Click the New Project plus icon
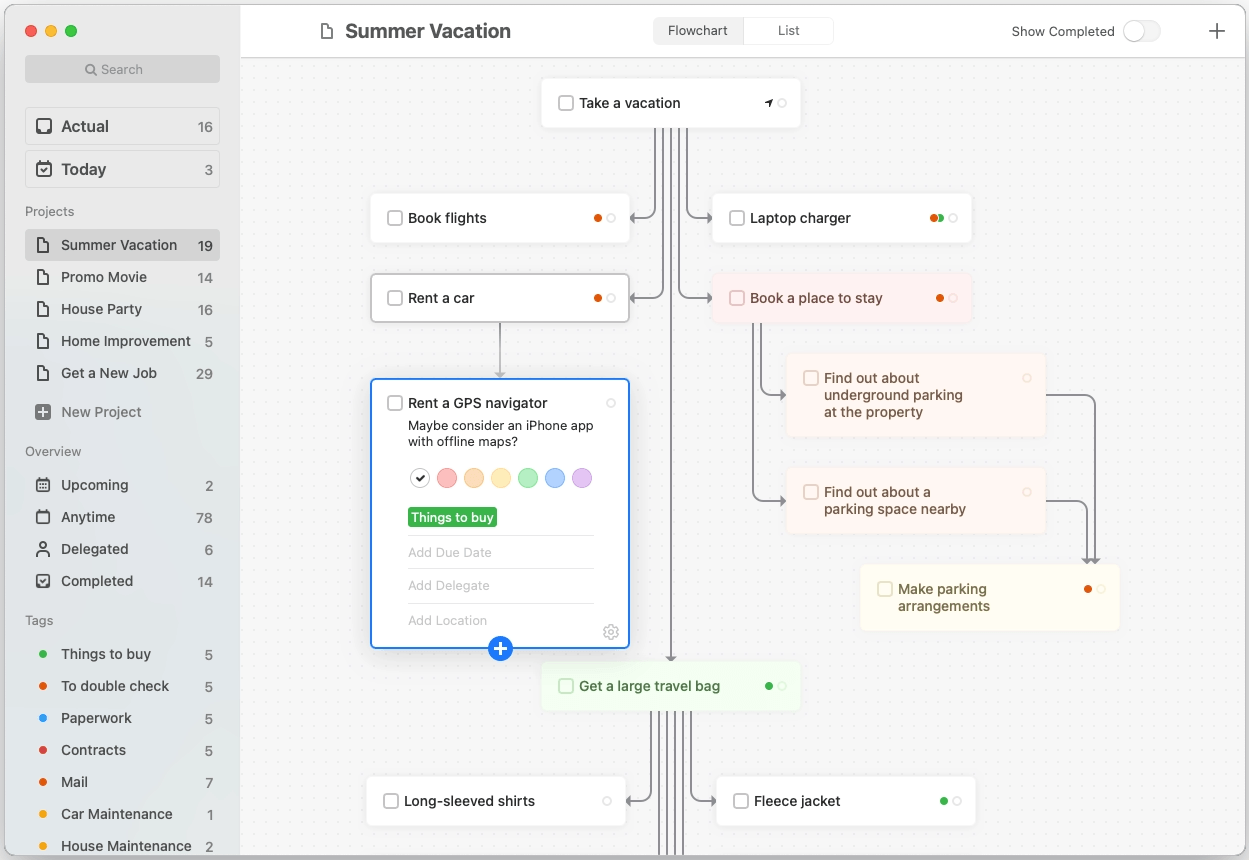The height and width of the screenshot is (860, 1249). click(x=43, y=412)
